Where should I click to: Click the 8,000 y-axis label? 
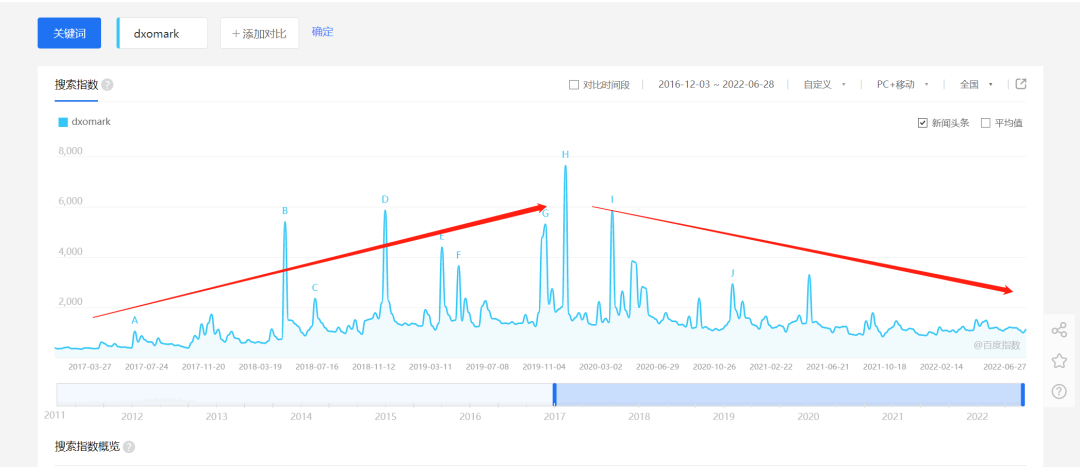click(x=69, y=152)
